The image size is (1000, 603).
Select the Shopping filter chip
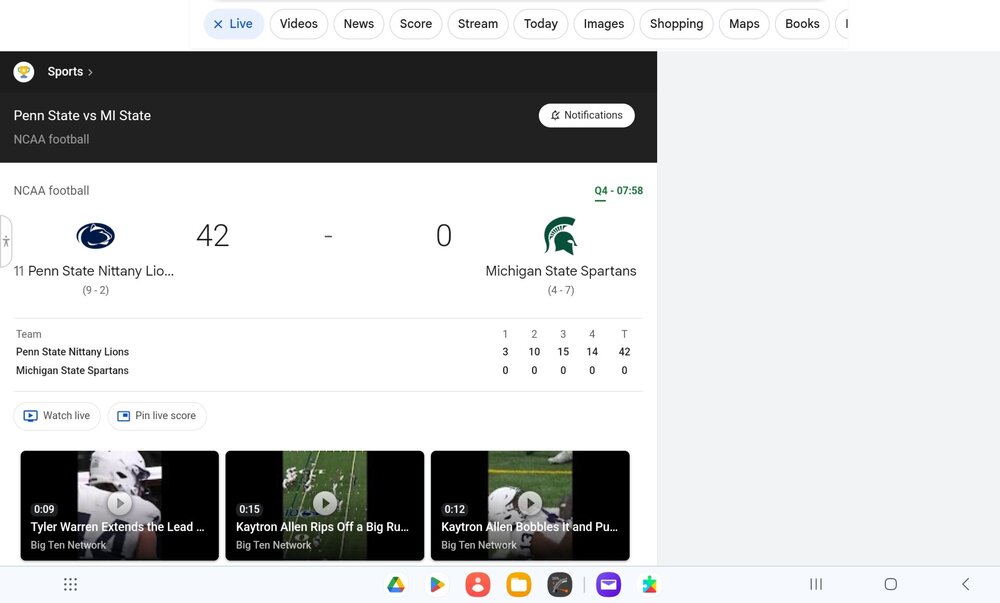[677, 24]
